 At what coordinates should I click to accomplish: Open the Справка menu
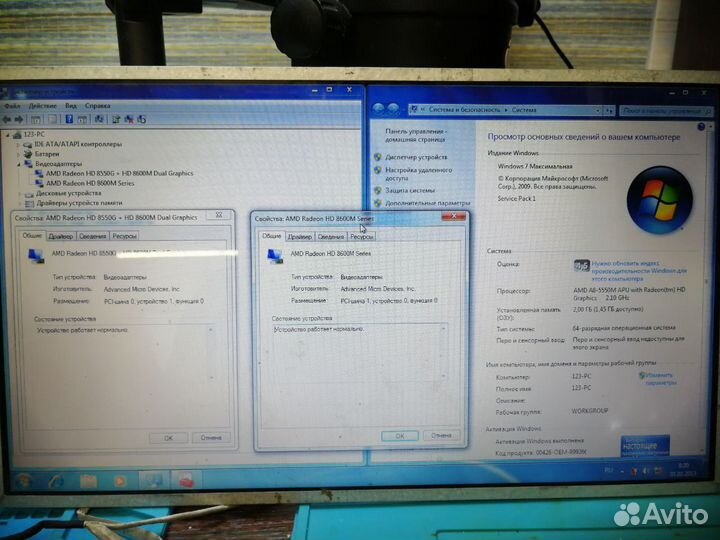click(97, 106)
